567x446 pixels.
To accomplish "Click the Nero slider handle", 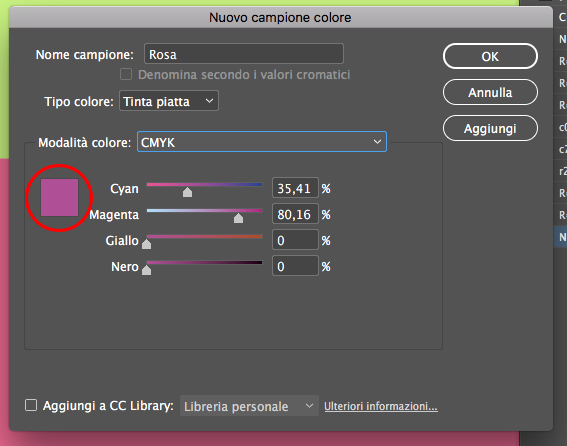I will click(146, 270).
